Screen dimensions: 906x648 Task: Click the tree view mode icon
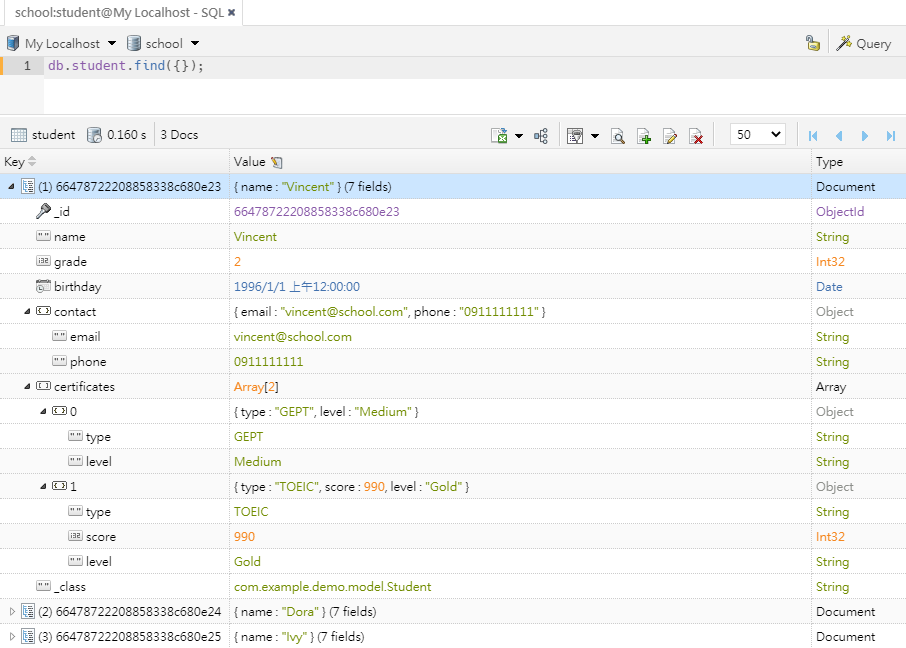[541, 135]
